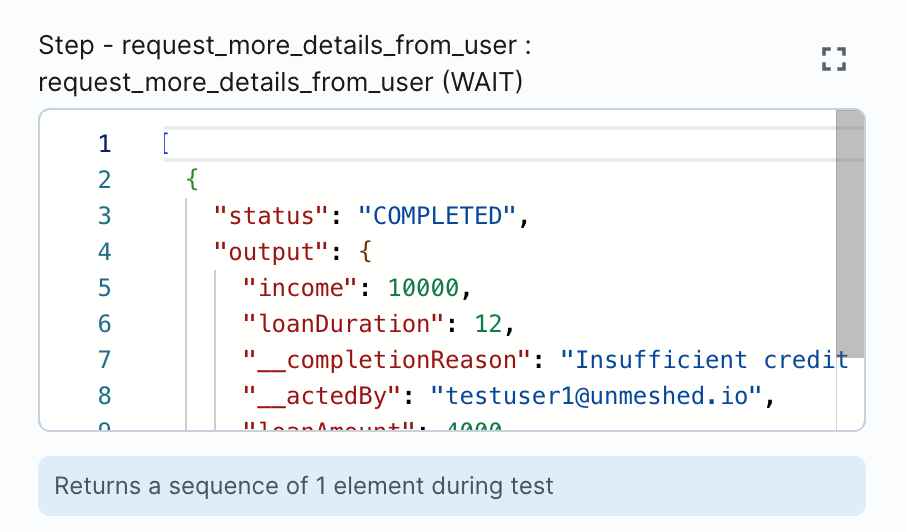Click the "__completionReason" key

tap(387, 360)
